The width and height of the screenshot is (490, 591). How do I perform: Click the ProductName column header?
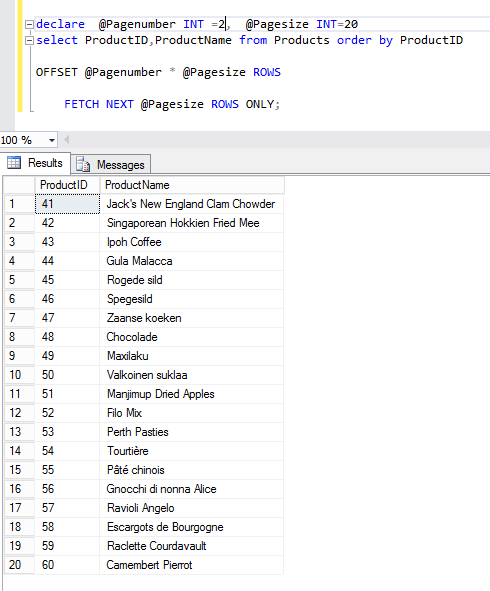click(x=192, y=185)
